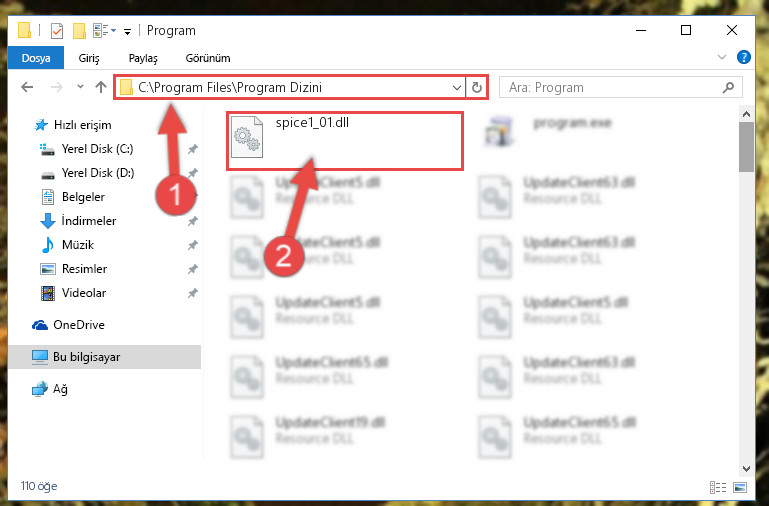Refresh the current folder view
This screenshot has height=506, width=769.
[477, 88]
